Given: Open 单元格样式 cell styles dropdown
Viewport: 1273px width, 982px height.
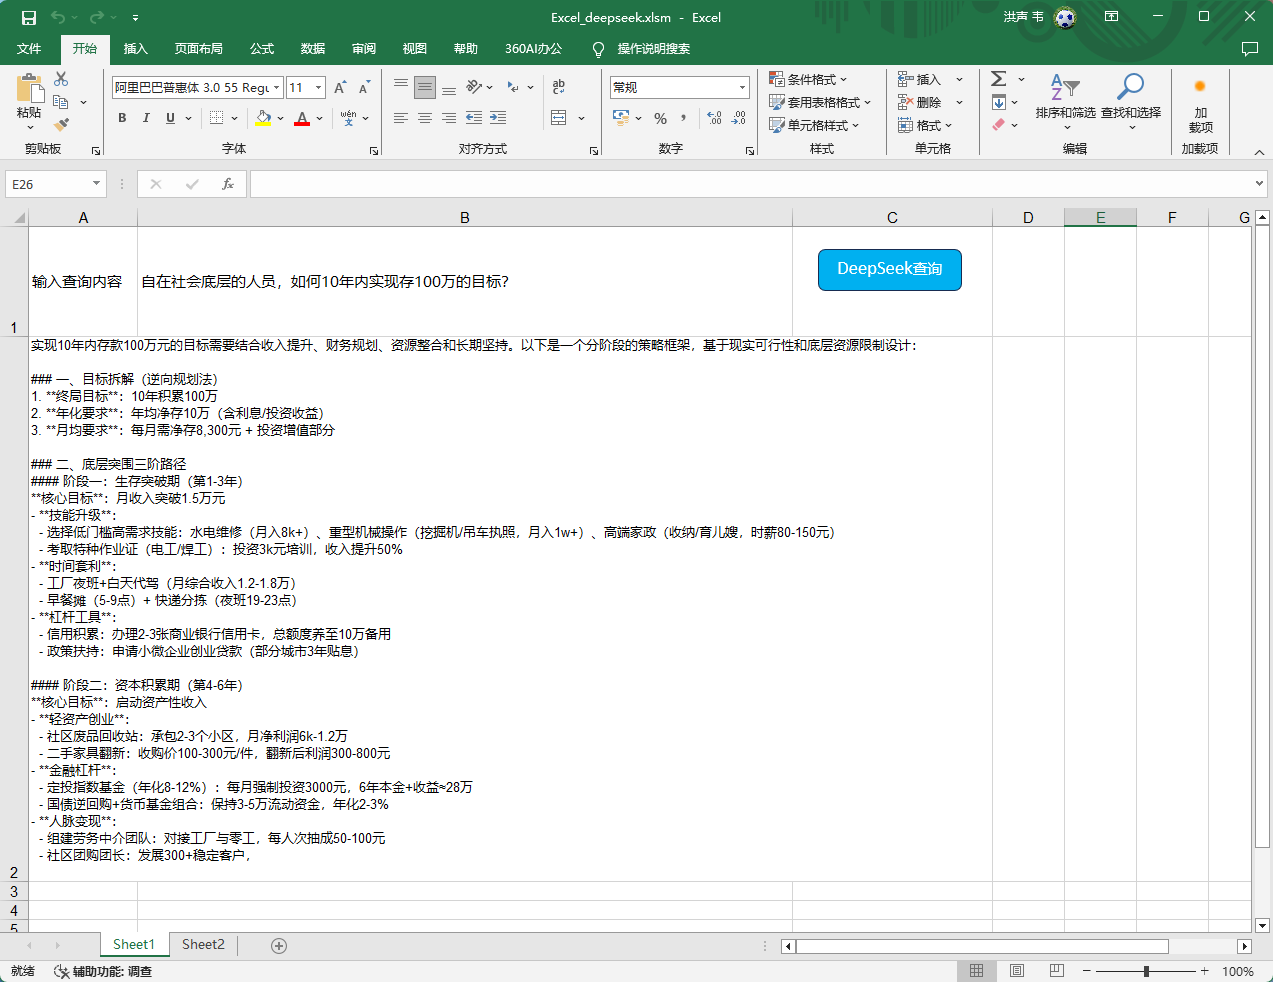Looking at the screenshot, I should 814,125.
